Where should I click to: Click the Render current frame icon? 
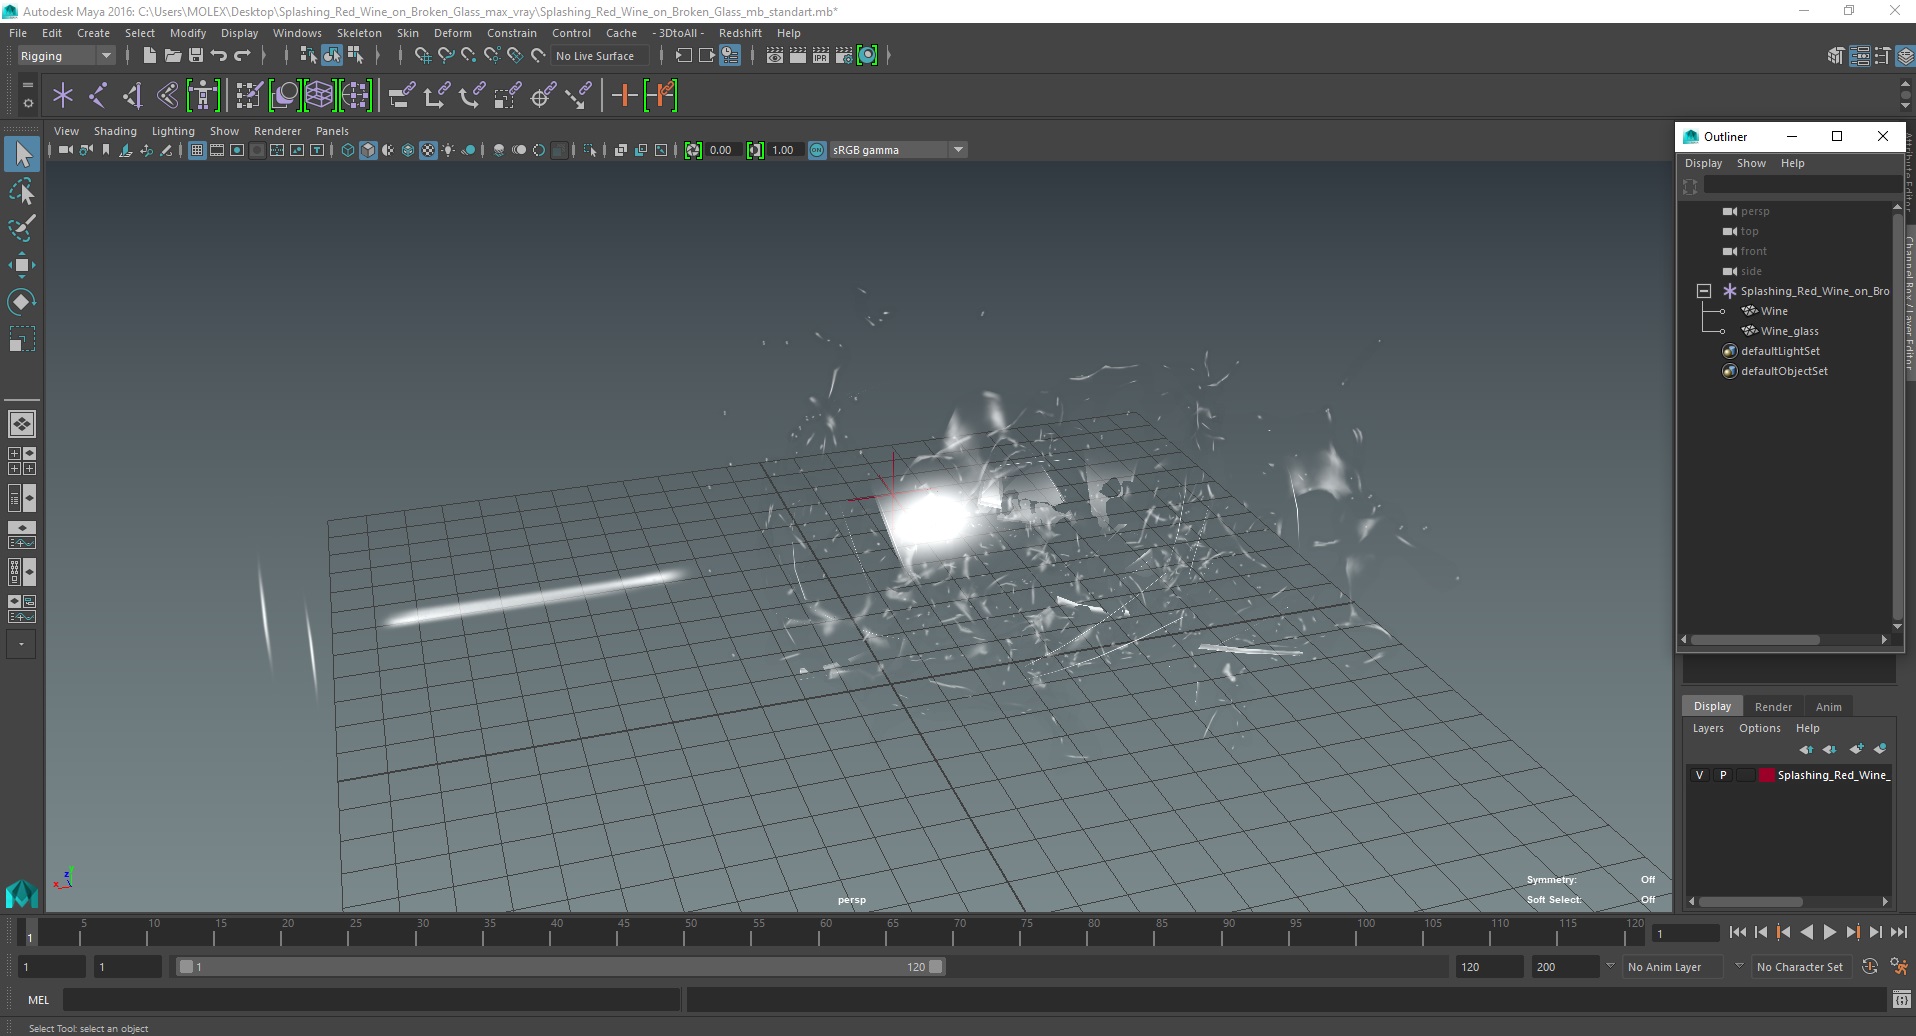(798, 56)
